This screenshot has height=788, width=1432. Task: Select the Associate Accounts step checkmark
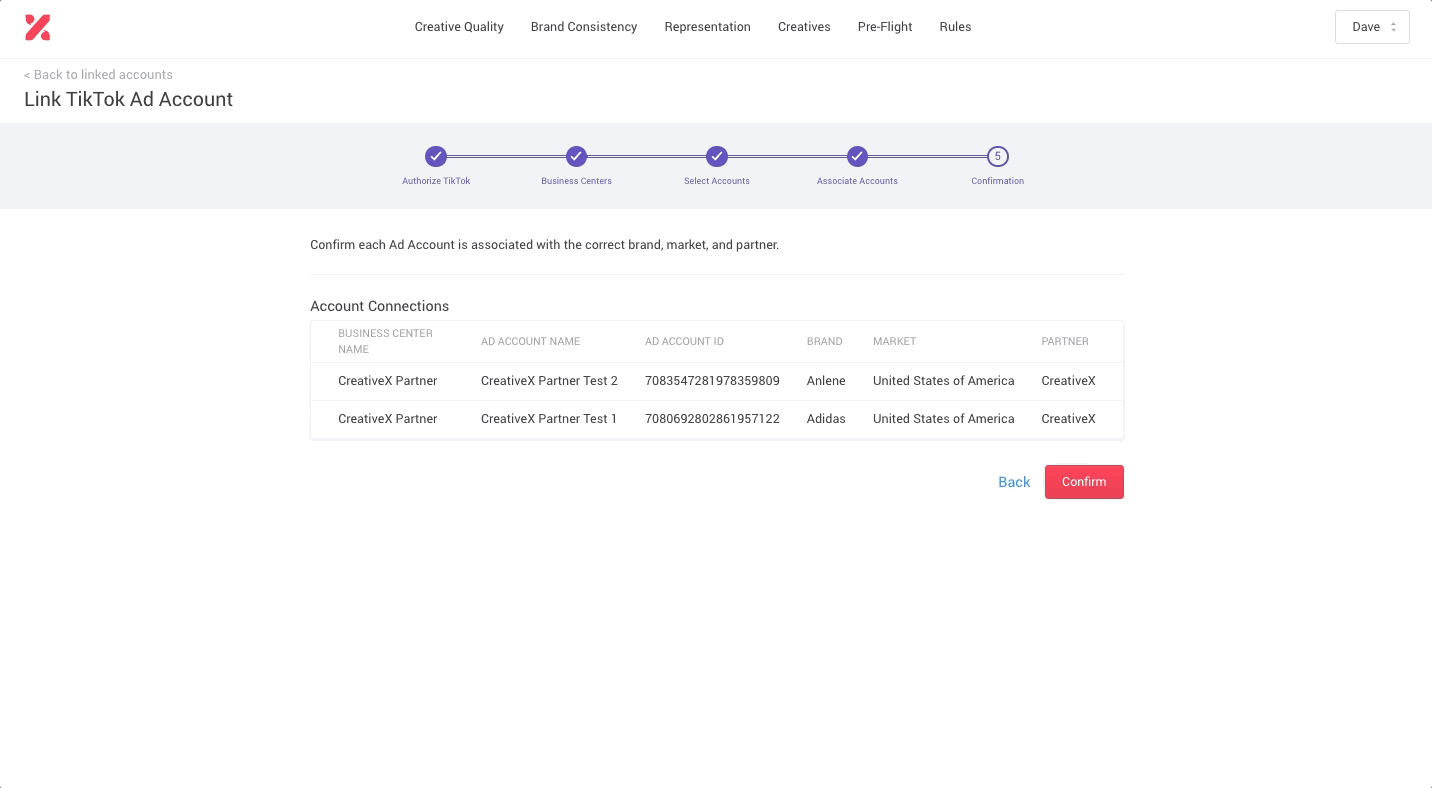[x=857, y=156]
